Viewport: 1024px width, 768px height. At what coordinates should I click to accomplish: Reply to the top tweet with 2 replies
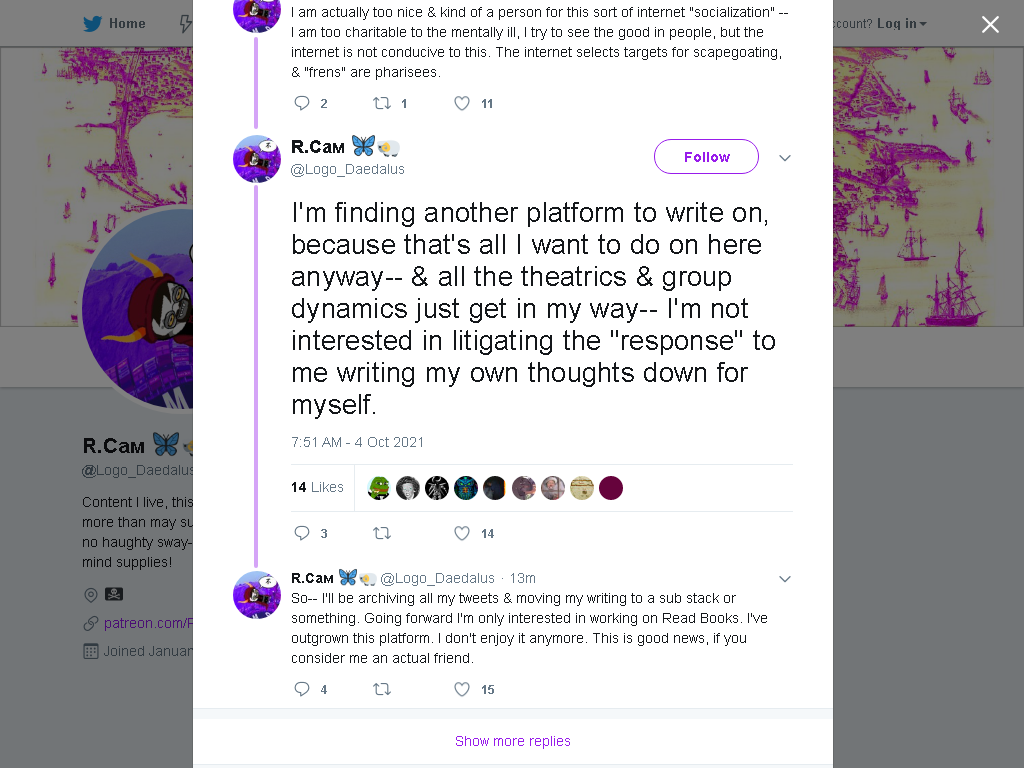click(x=302, y=103)
